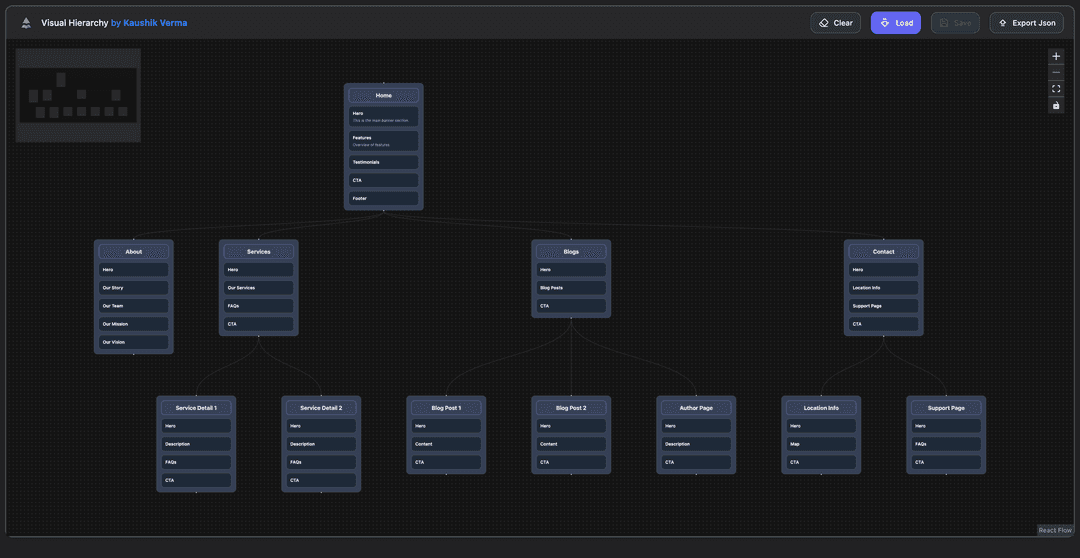
Task: Click the disabled Save button
Action: point(955,23)
